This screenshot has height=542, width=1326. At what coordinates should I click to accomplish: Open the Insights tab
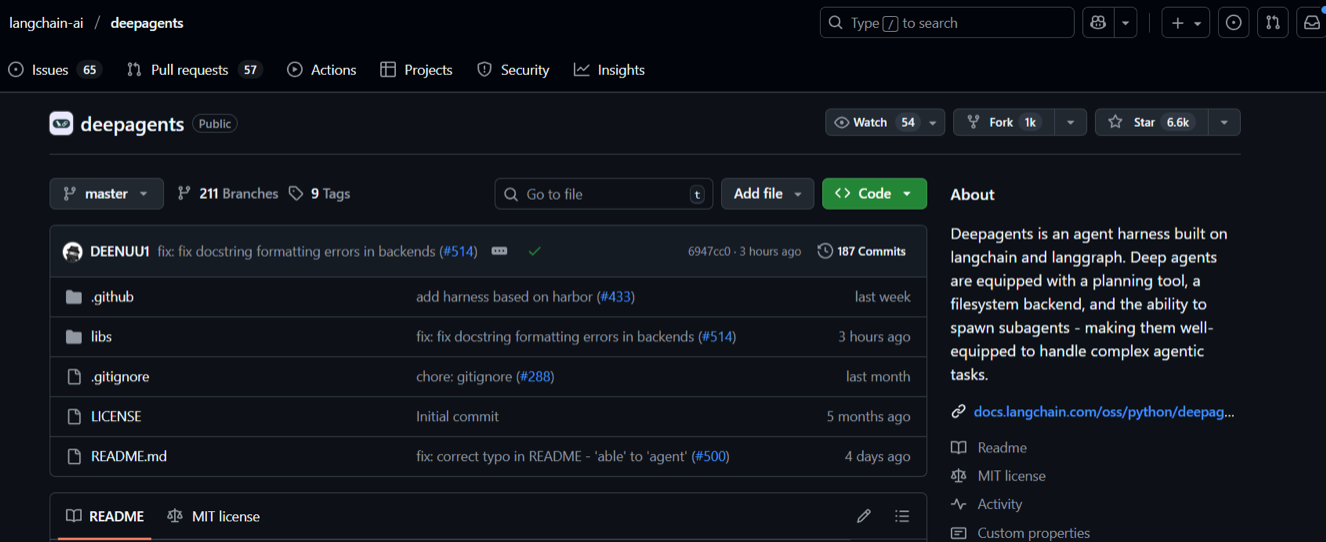coord(609,70)
